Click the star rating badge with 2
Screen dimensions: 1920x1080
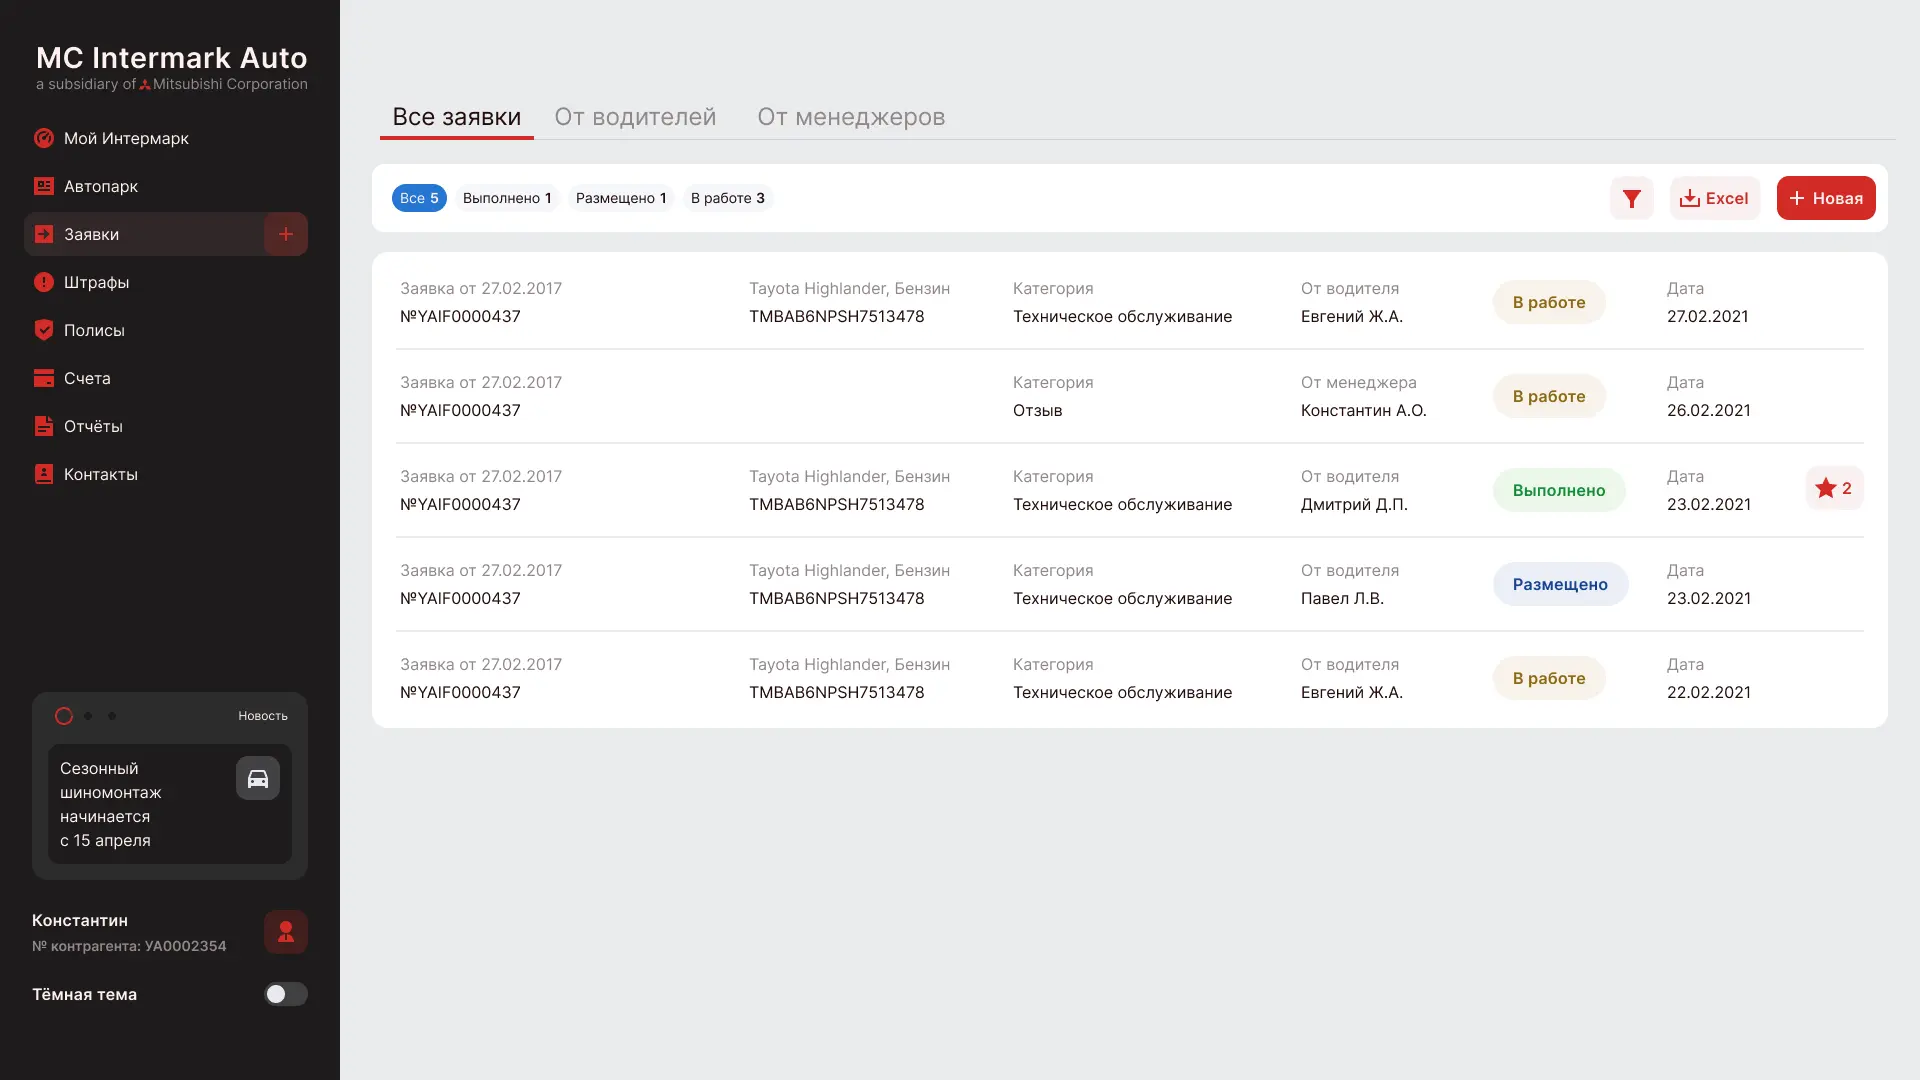[1834, 488]
